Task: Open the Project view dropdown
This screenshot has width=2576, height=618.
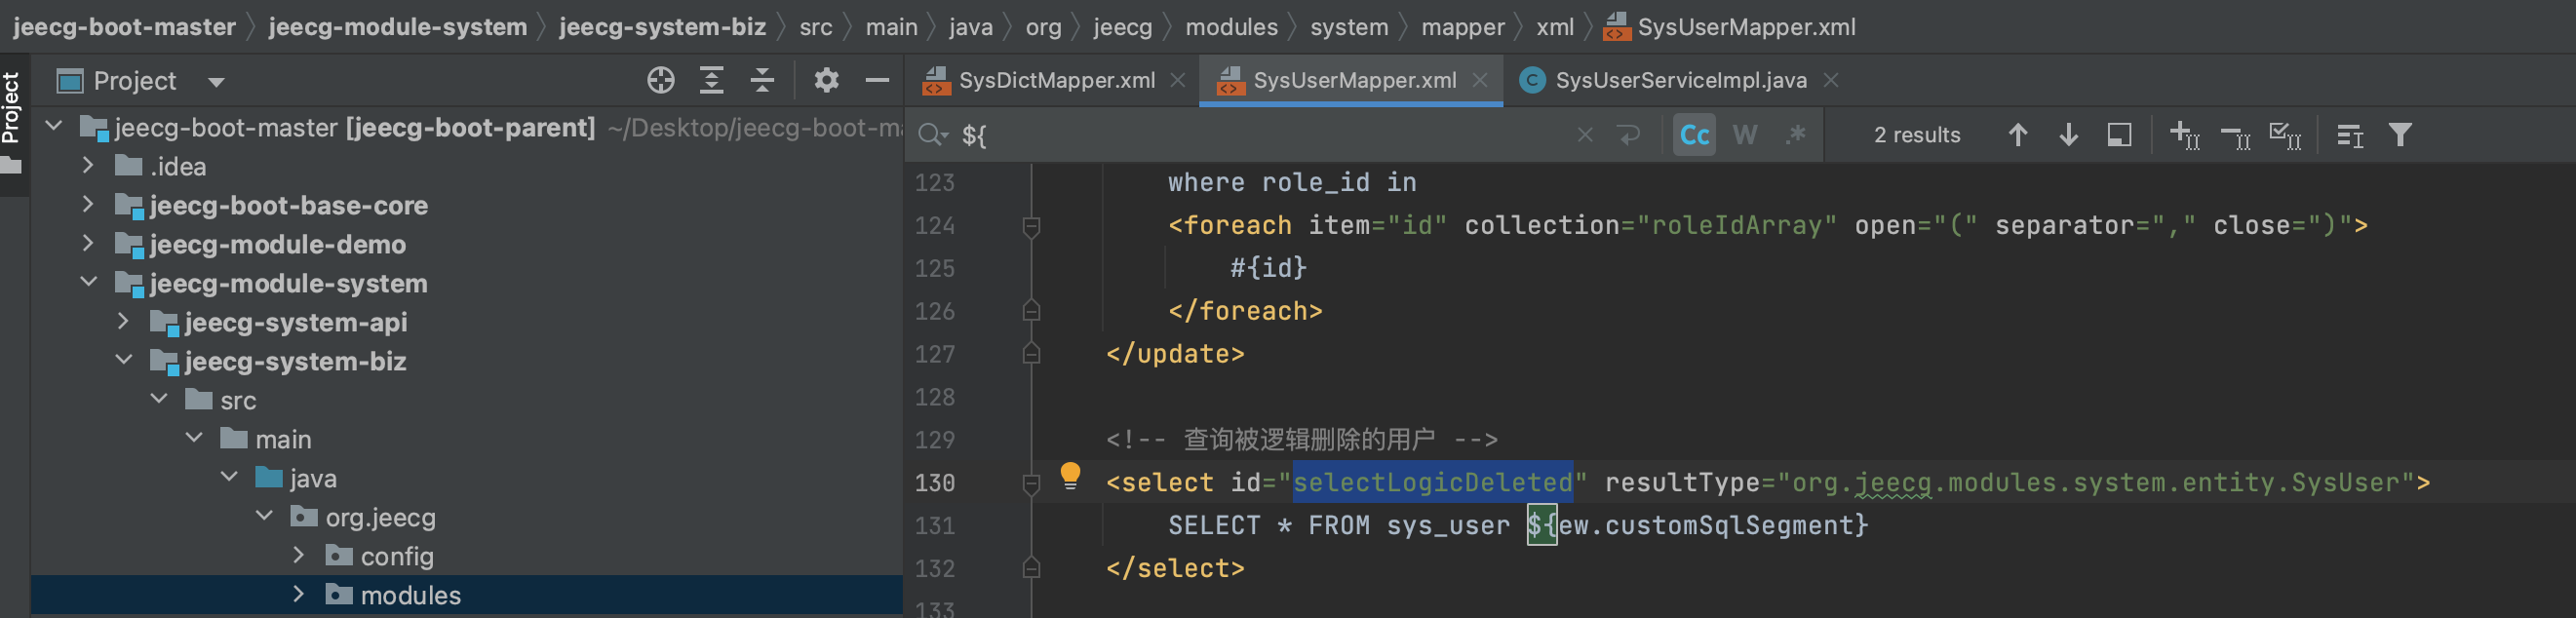Action: coord(216,82)
